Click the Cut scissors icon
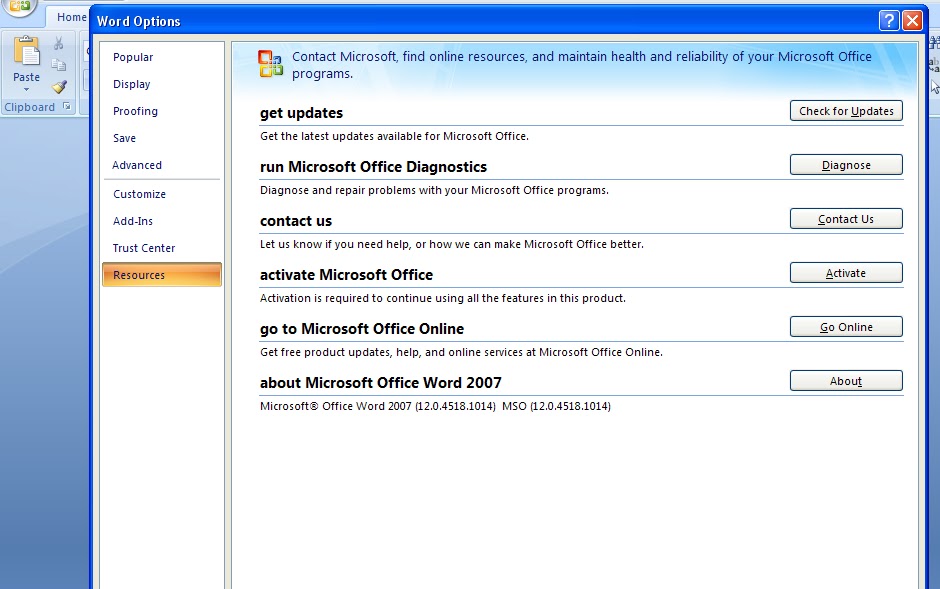 point(58,43)
